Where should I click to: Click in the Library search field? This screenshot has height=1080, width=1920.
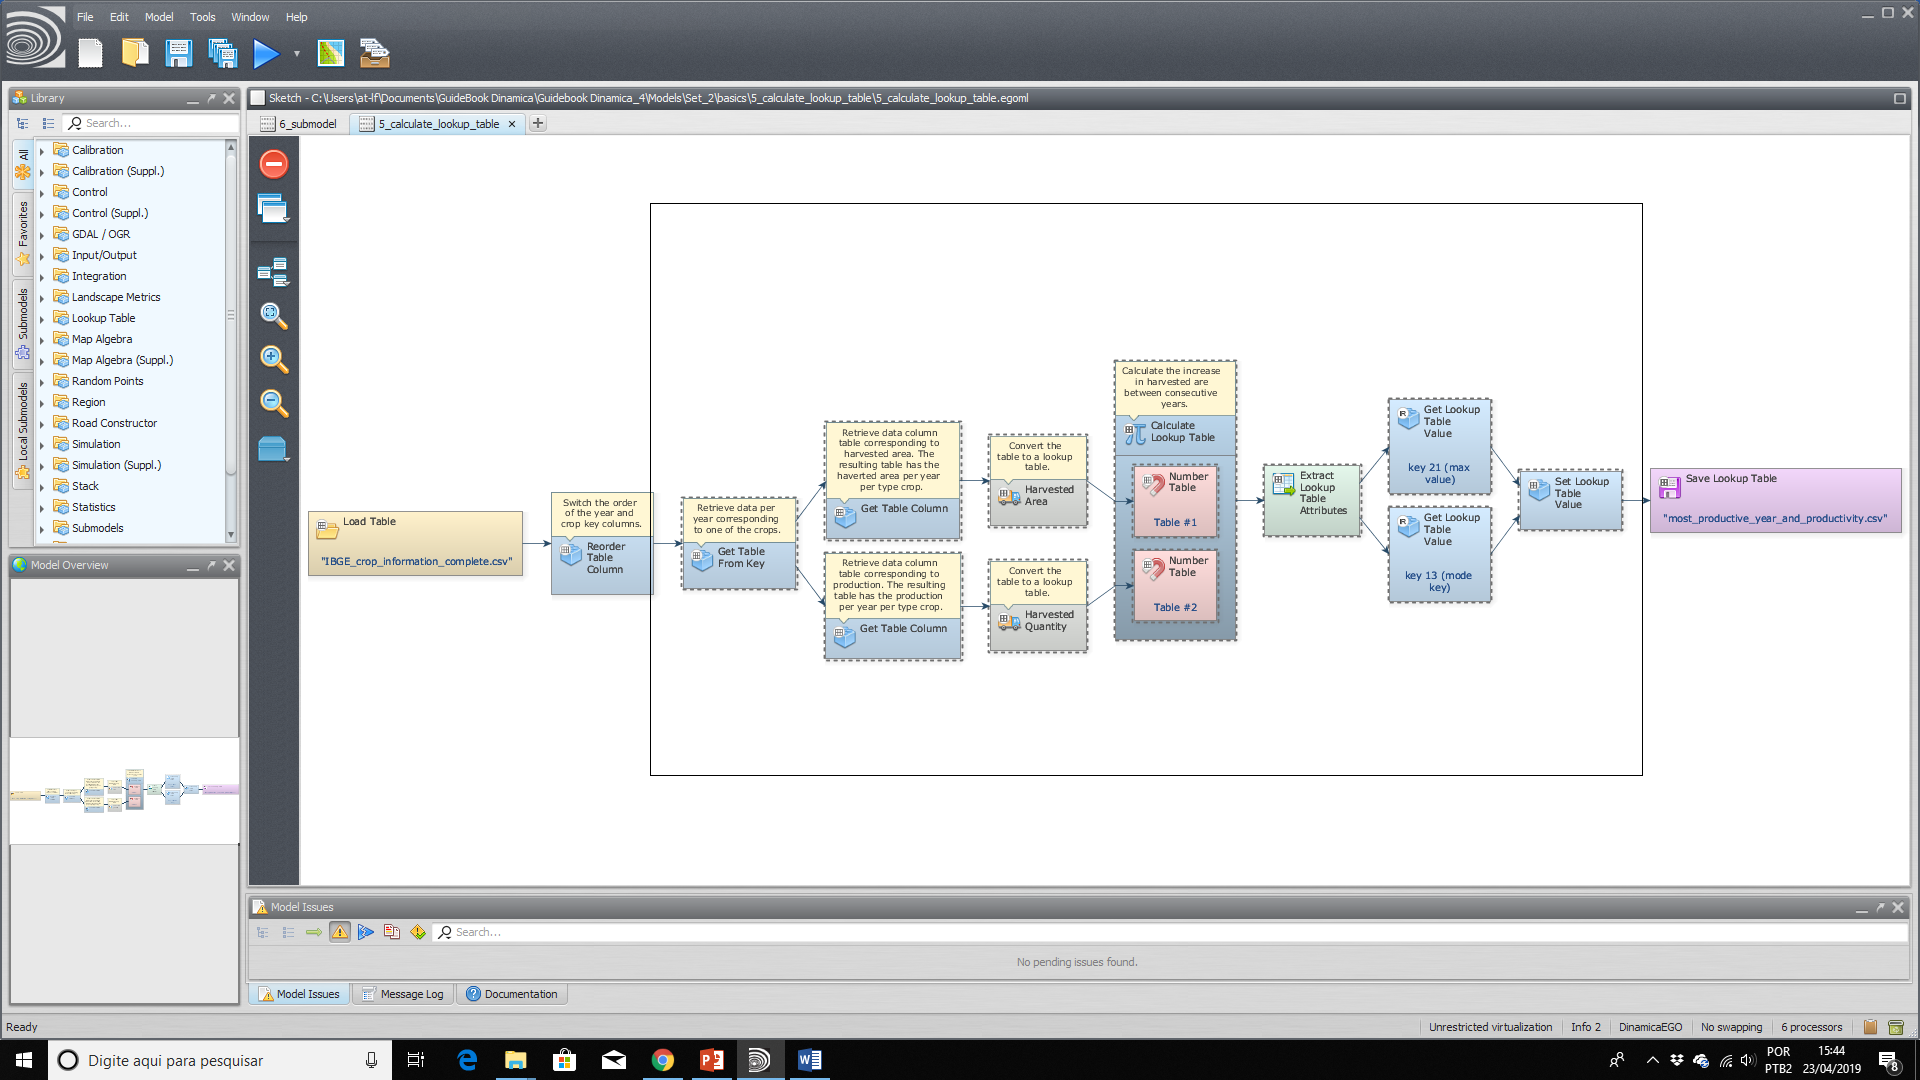click(152, 123)
